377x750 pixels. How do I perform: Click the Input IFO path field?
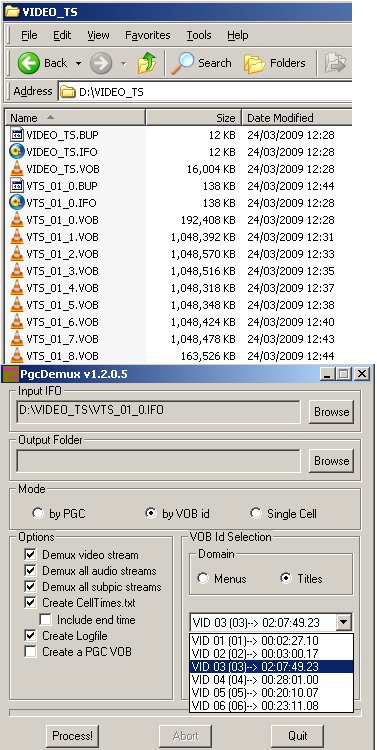point(158,412)
